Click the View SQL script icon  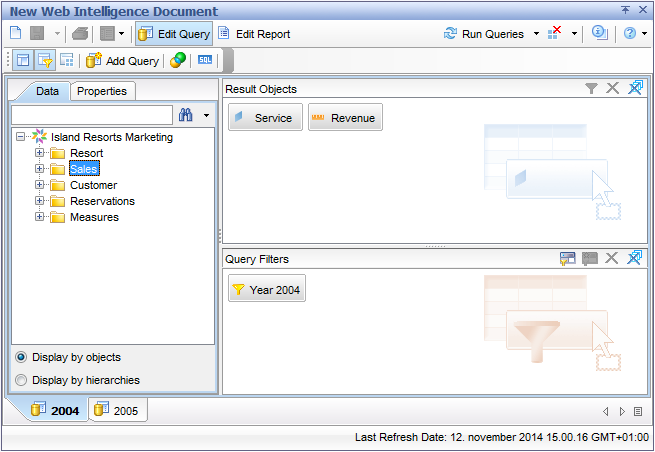(x=205, y=61)
